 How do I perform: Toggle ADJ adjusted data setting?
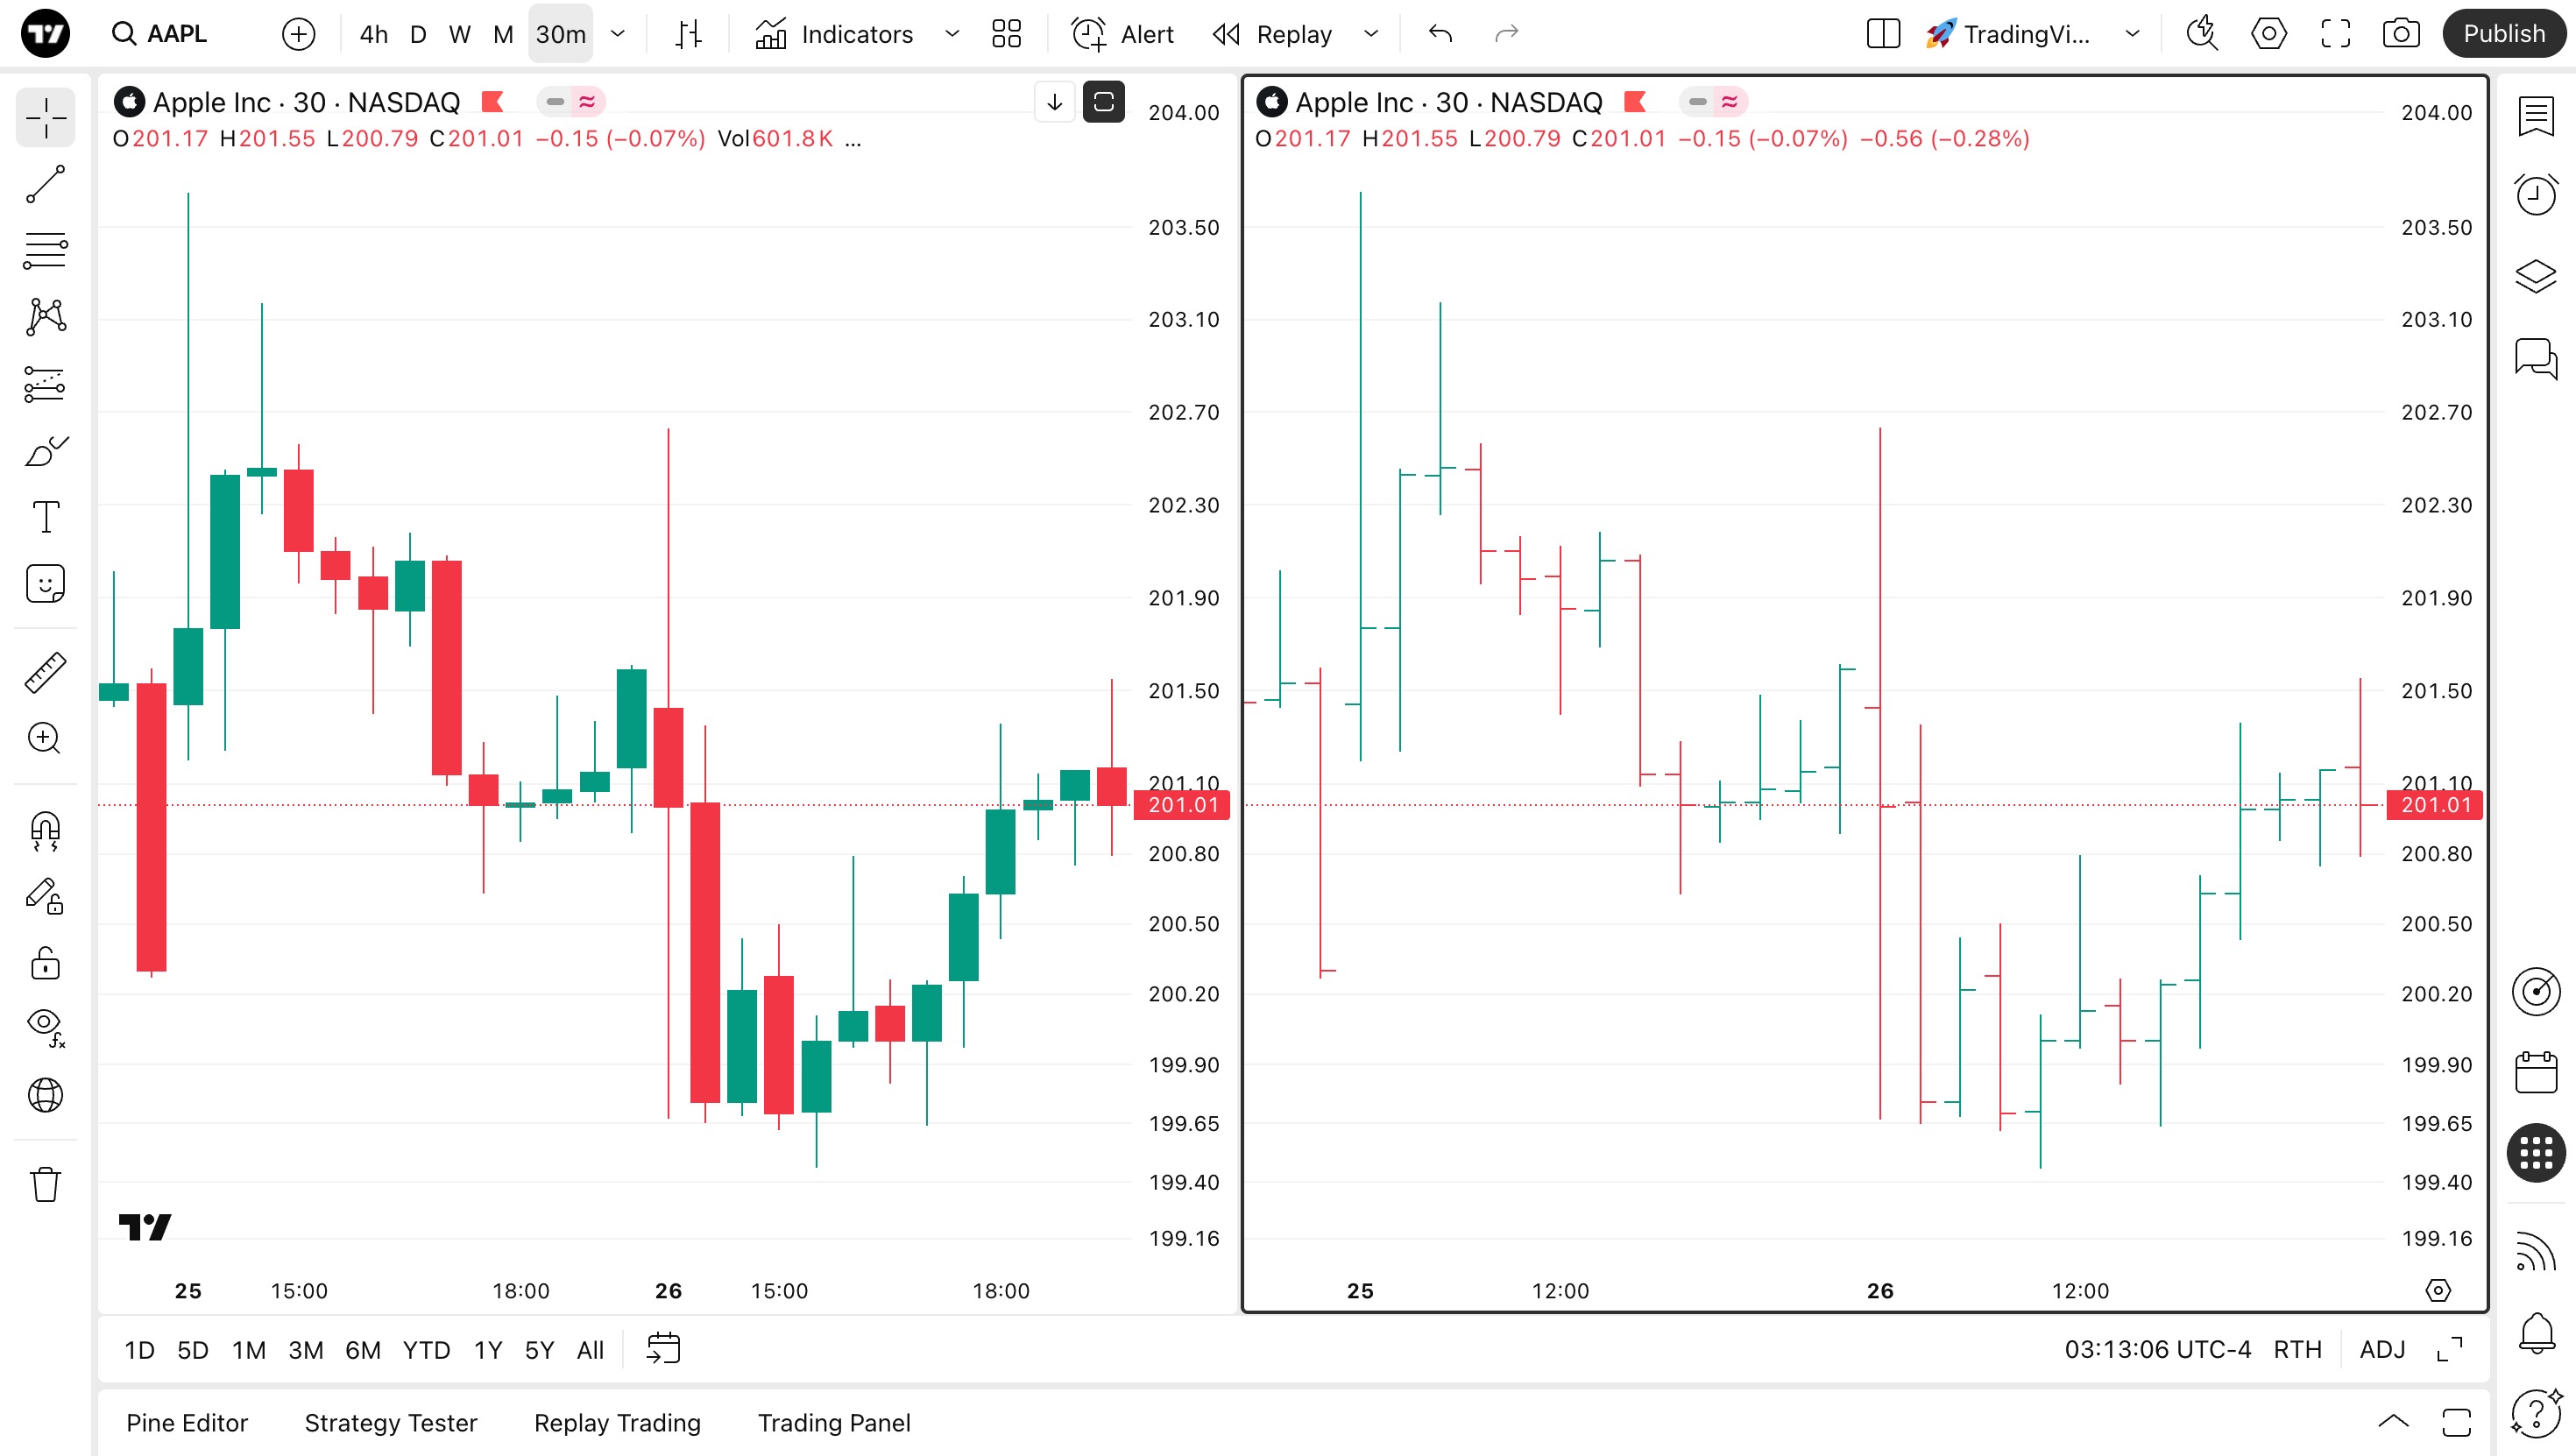tap(2382, 1349)
